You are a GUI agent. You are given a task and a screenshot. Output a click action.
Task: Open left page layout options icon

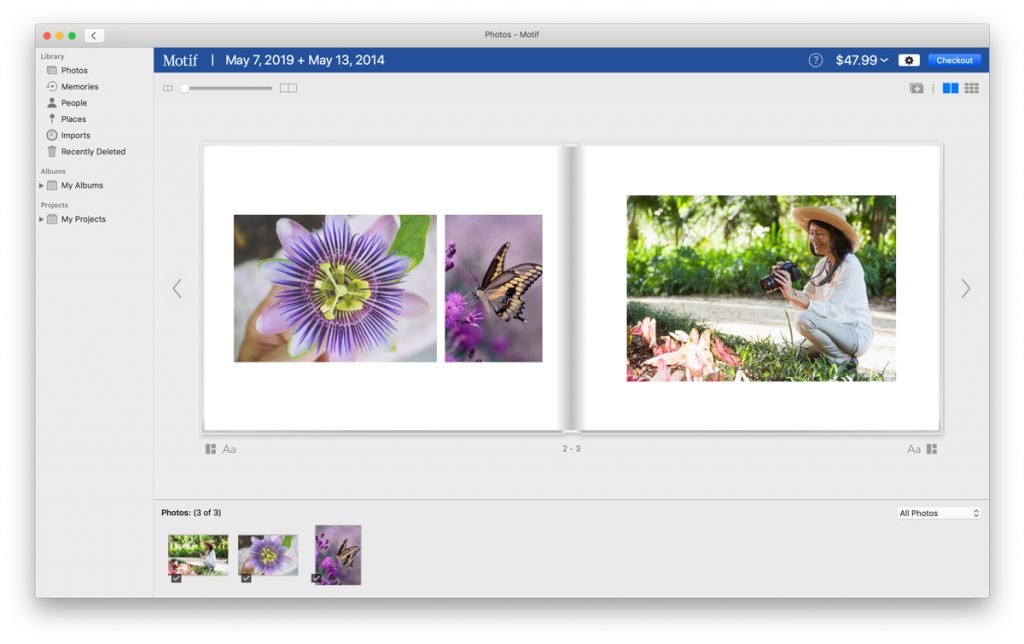coord(210,449)
